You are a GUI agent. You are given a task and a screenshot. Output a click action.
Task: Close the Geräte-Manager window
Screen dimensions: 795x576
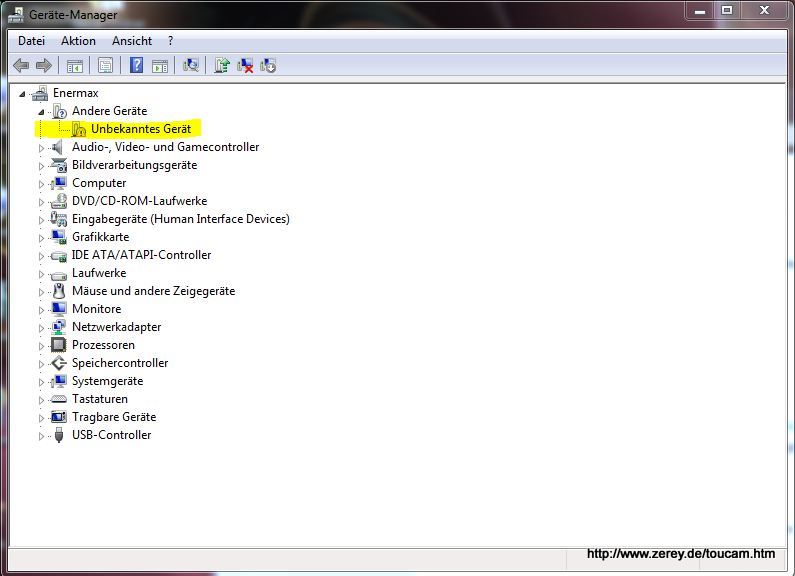coord(765,11)
